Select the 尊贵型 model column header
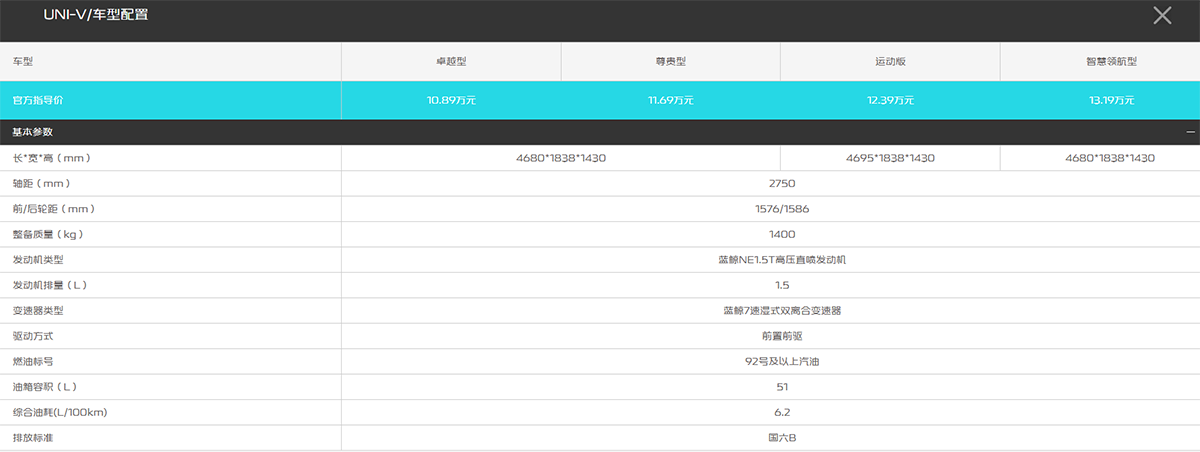 [x=670, y=61]
